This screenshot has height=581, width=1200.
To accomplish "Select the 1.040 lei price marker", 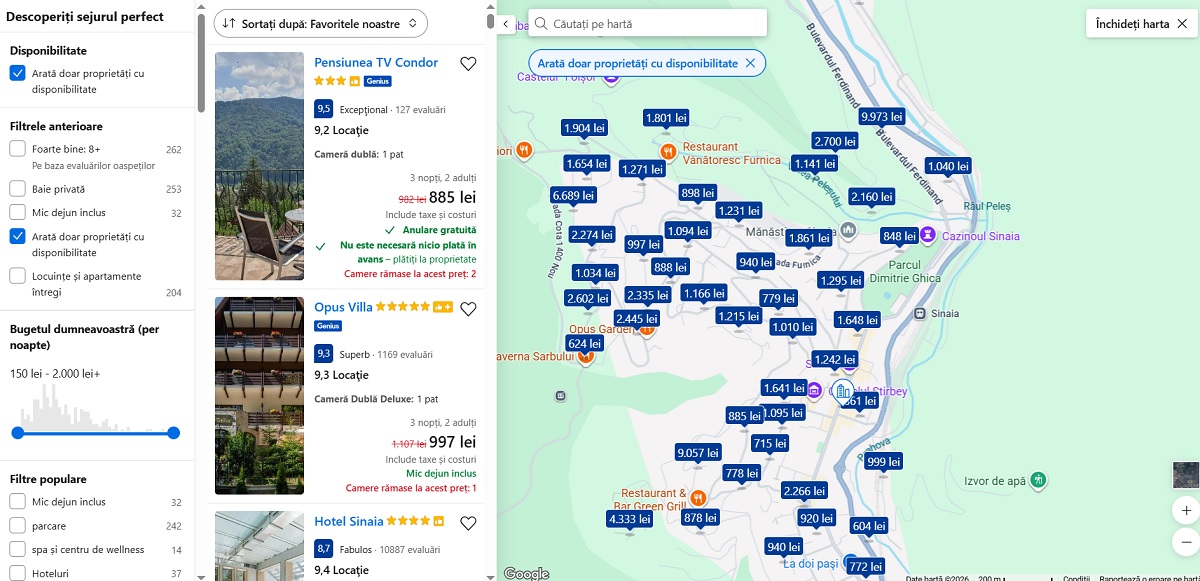I will coord(948,166).
